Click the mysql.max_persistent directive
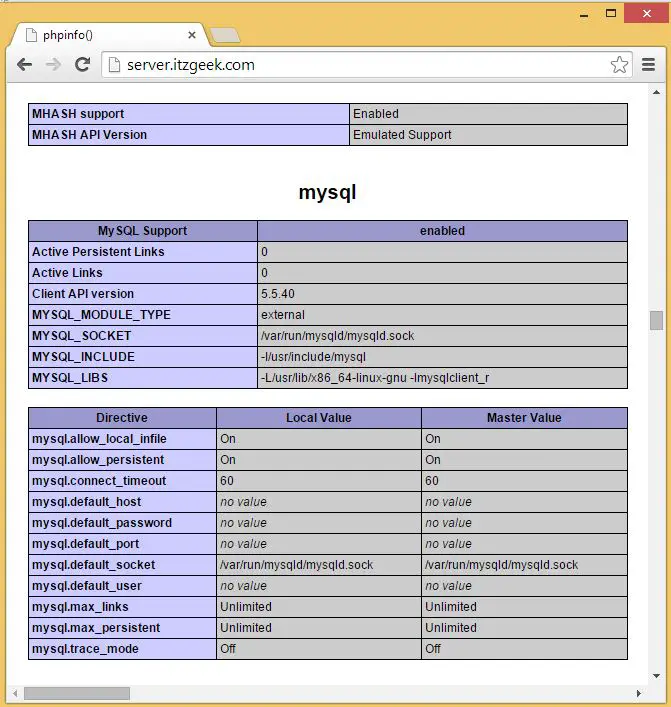Viewport: 671px width, 707px height. [x=96, y=628]
